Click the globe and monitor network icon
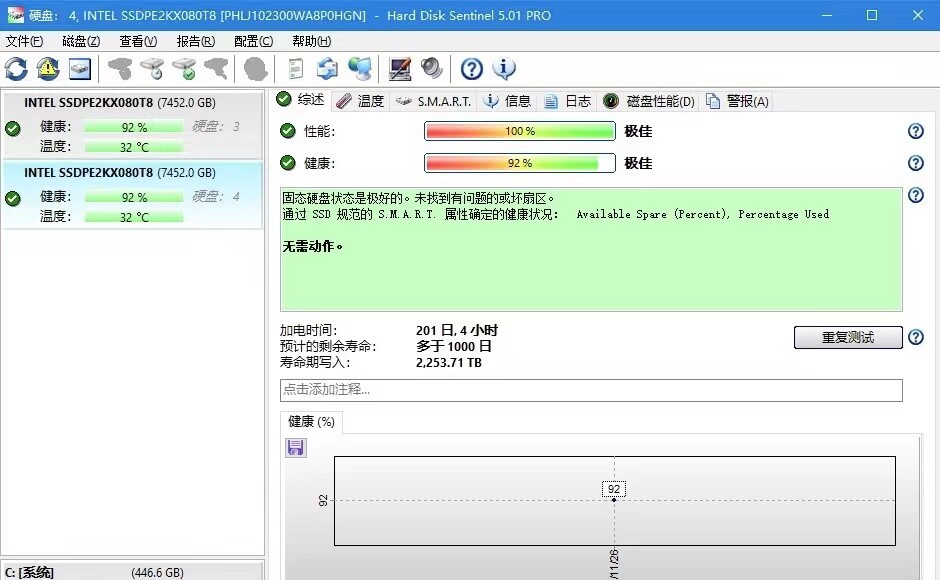Viewport: 940px width, 580px height. (360, 69)
